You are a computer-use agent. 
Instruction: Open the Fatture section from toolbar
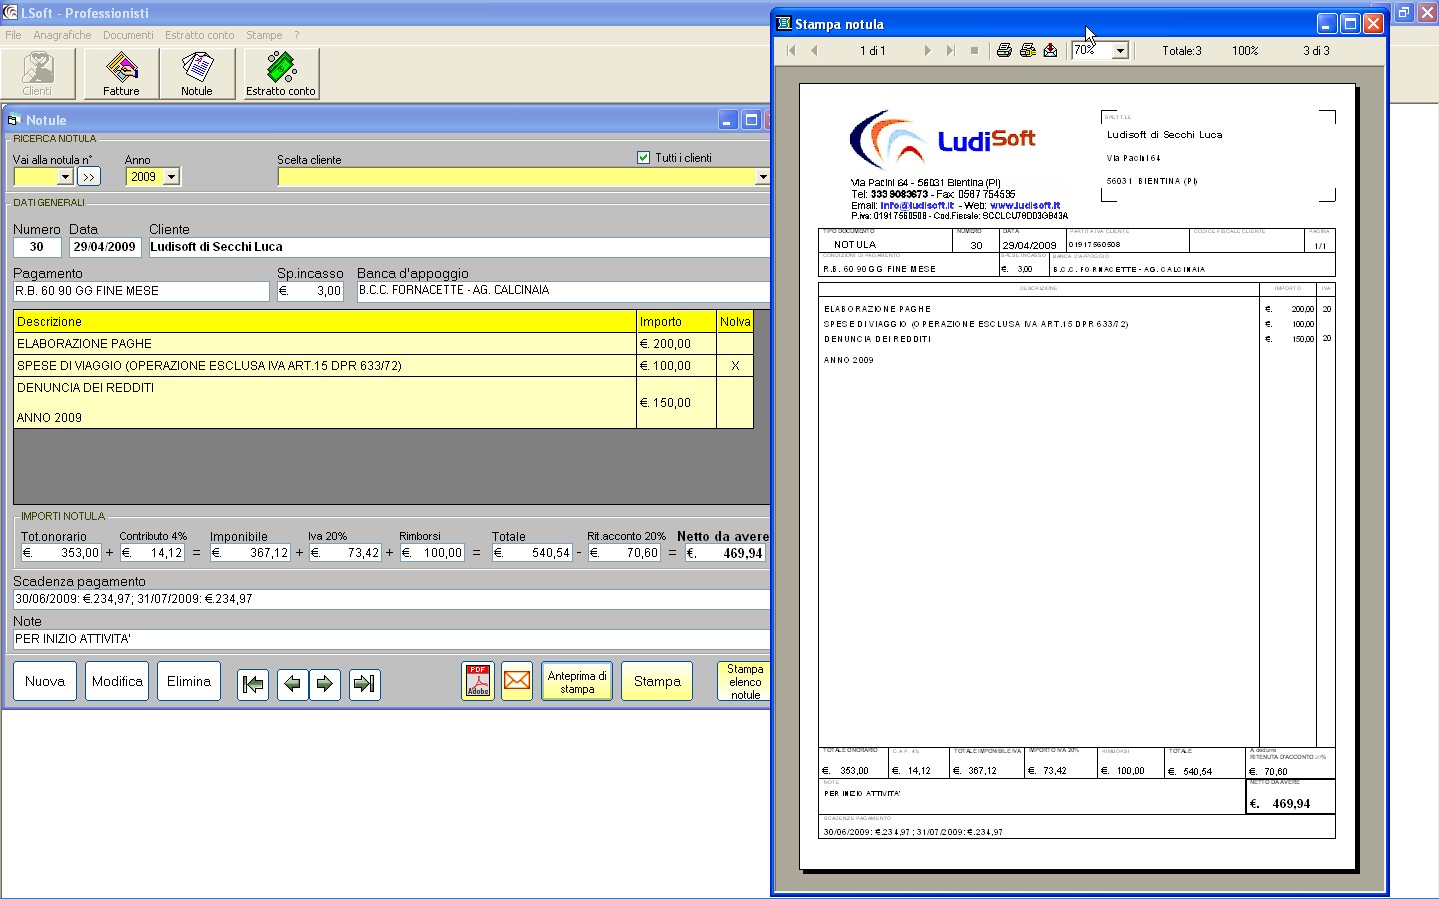121,73
